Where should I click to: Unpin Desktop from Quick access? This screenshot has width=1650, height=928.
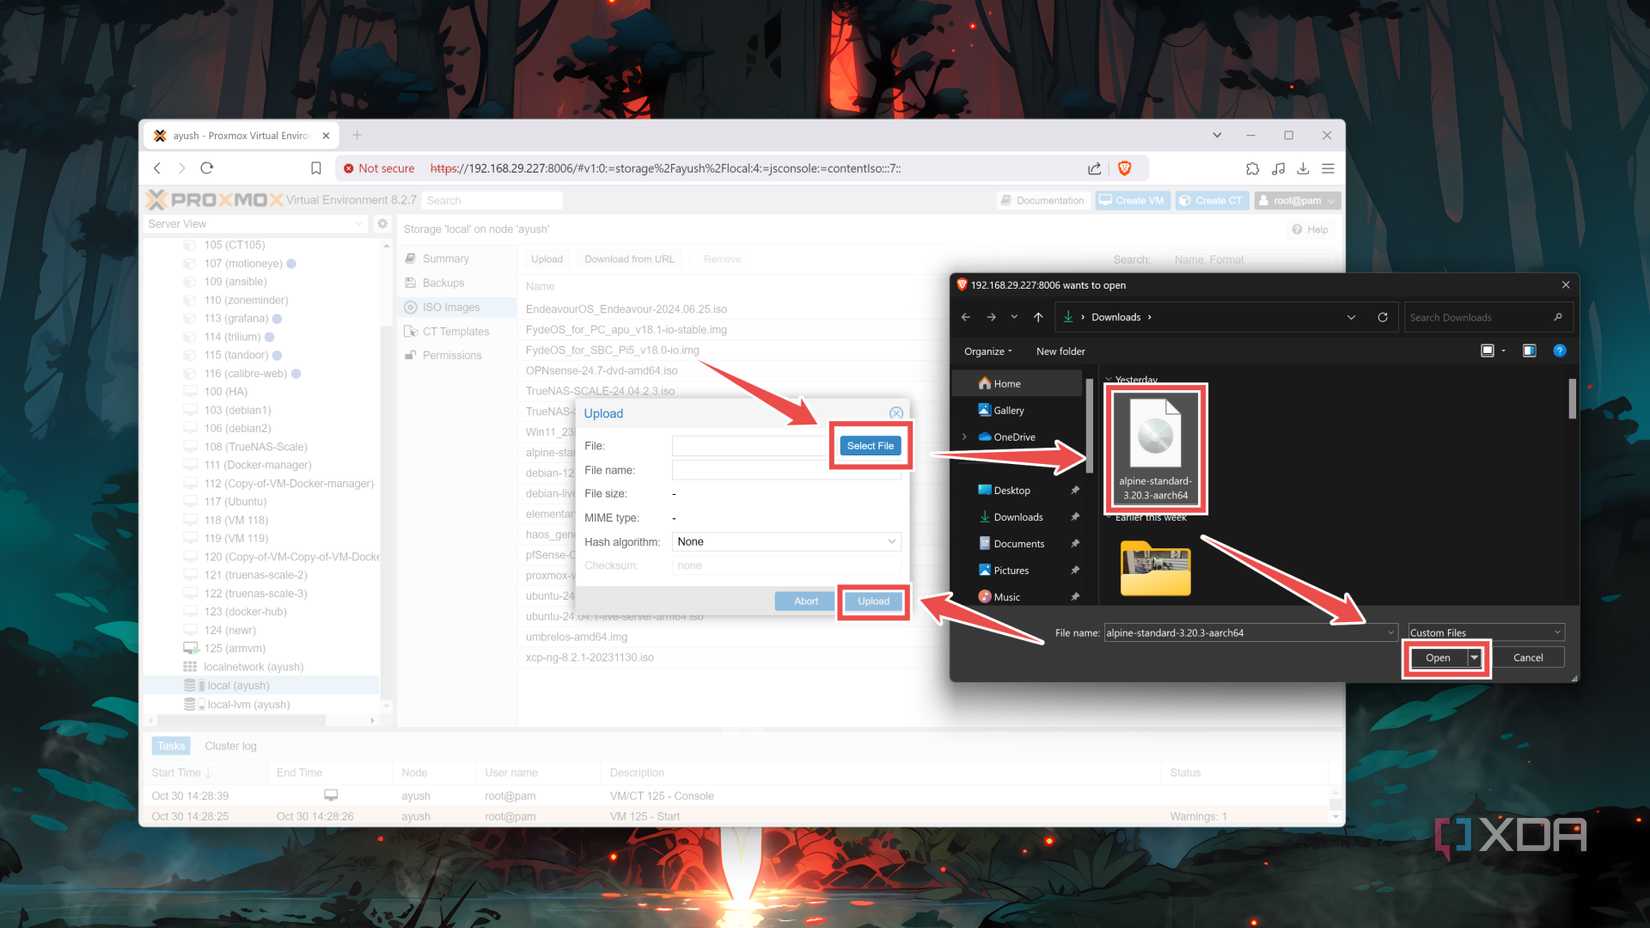click(1075, 490)
